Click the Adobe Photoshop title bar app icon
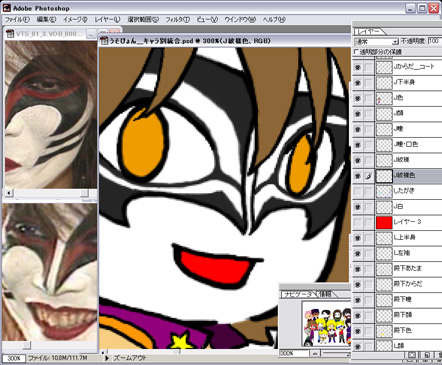Image resolution: width=442 pixels, height=365 pixels. click(x=7, y=8)
